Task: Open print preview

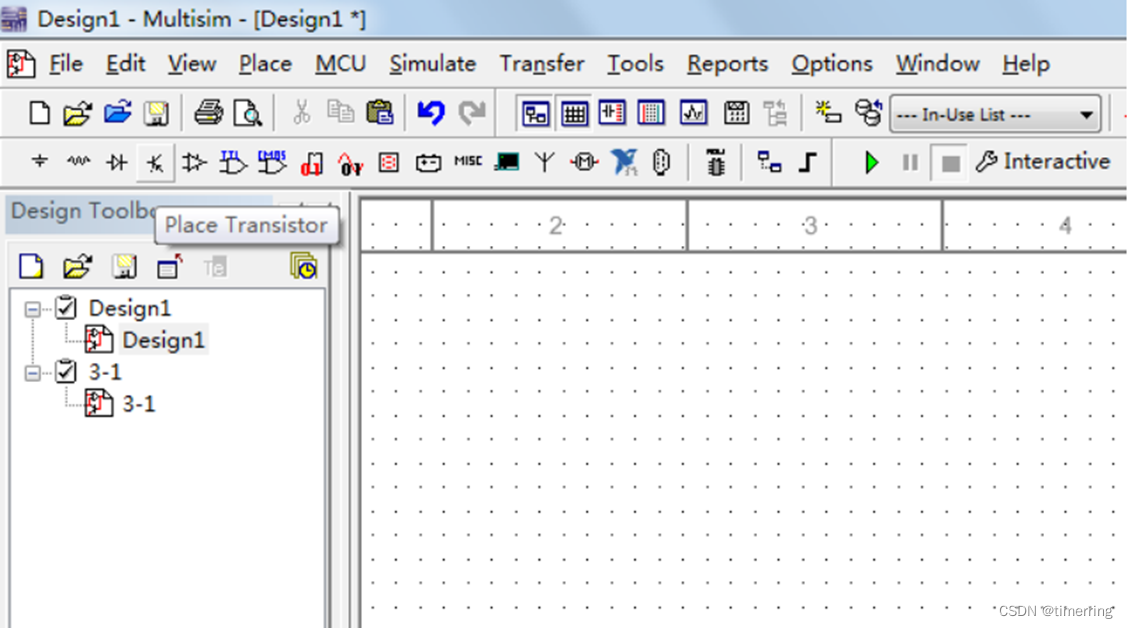Action: [247, 113]
